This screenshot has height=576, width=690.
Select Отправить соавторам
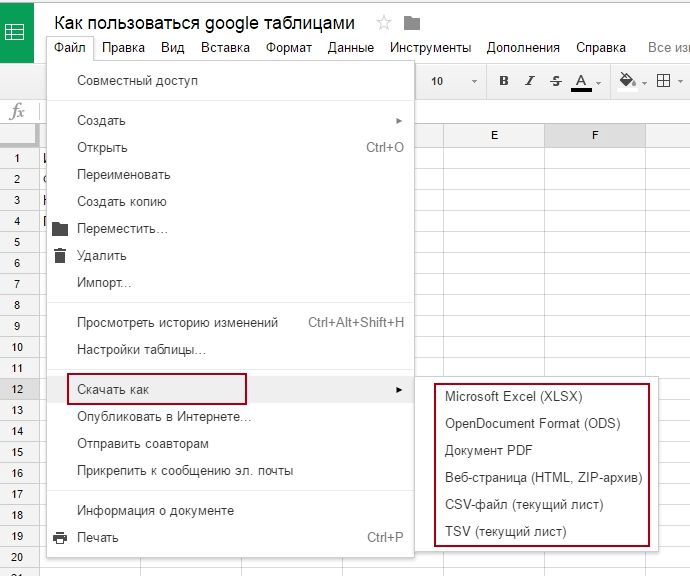pyautogui.click(x=231, y=444)
